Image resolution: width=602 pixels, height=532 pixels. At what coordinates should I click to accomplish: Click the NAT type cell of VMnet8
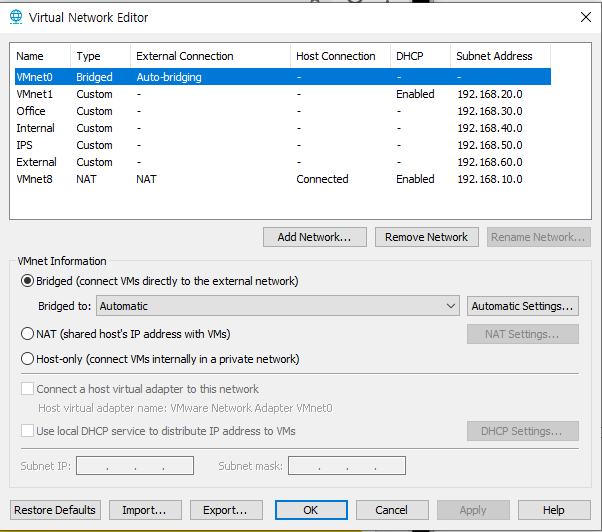(x=86, y=179)
